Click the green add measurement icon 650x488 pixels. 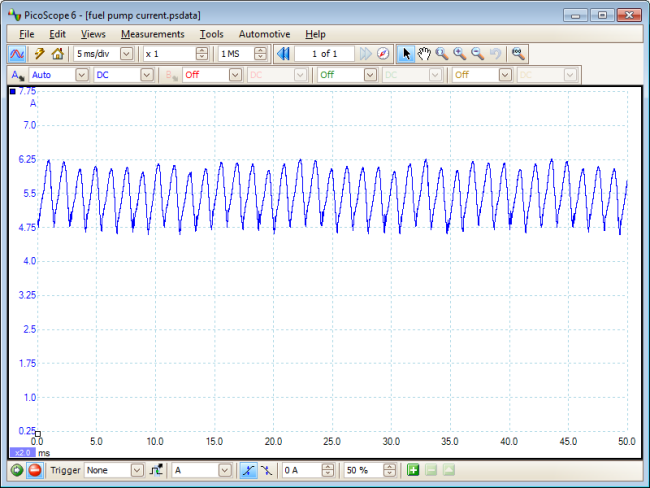pyautogui.click(x=414, y=470)
